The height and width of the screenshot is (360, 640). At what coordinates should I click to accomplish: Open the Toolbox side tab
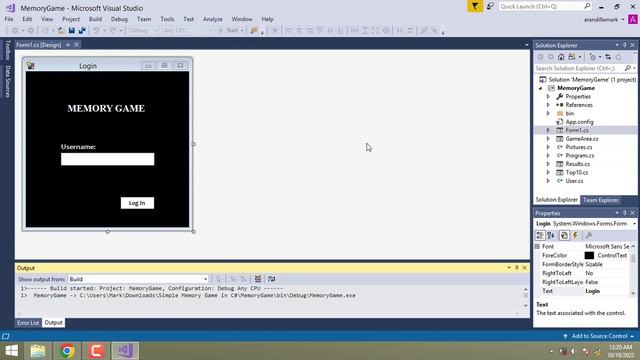(7, 50)
